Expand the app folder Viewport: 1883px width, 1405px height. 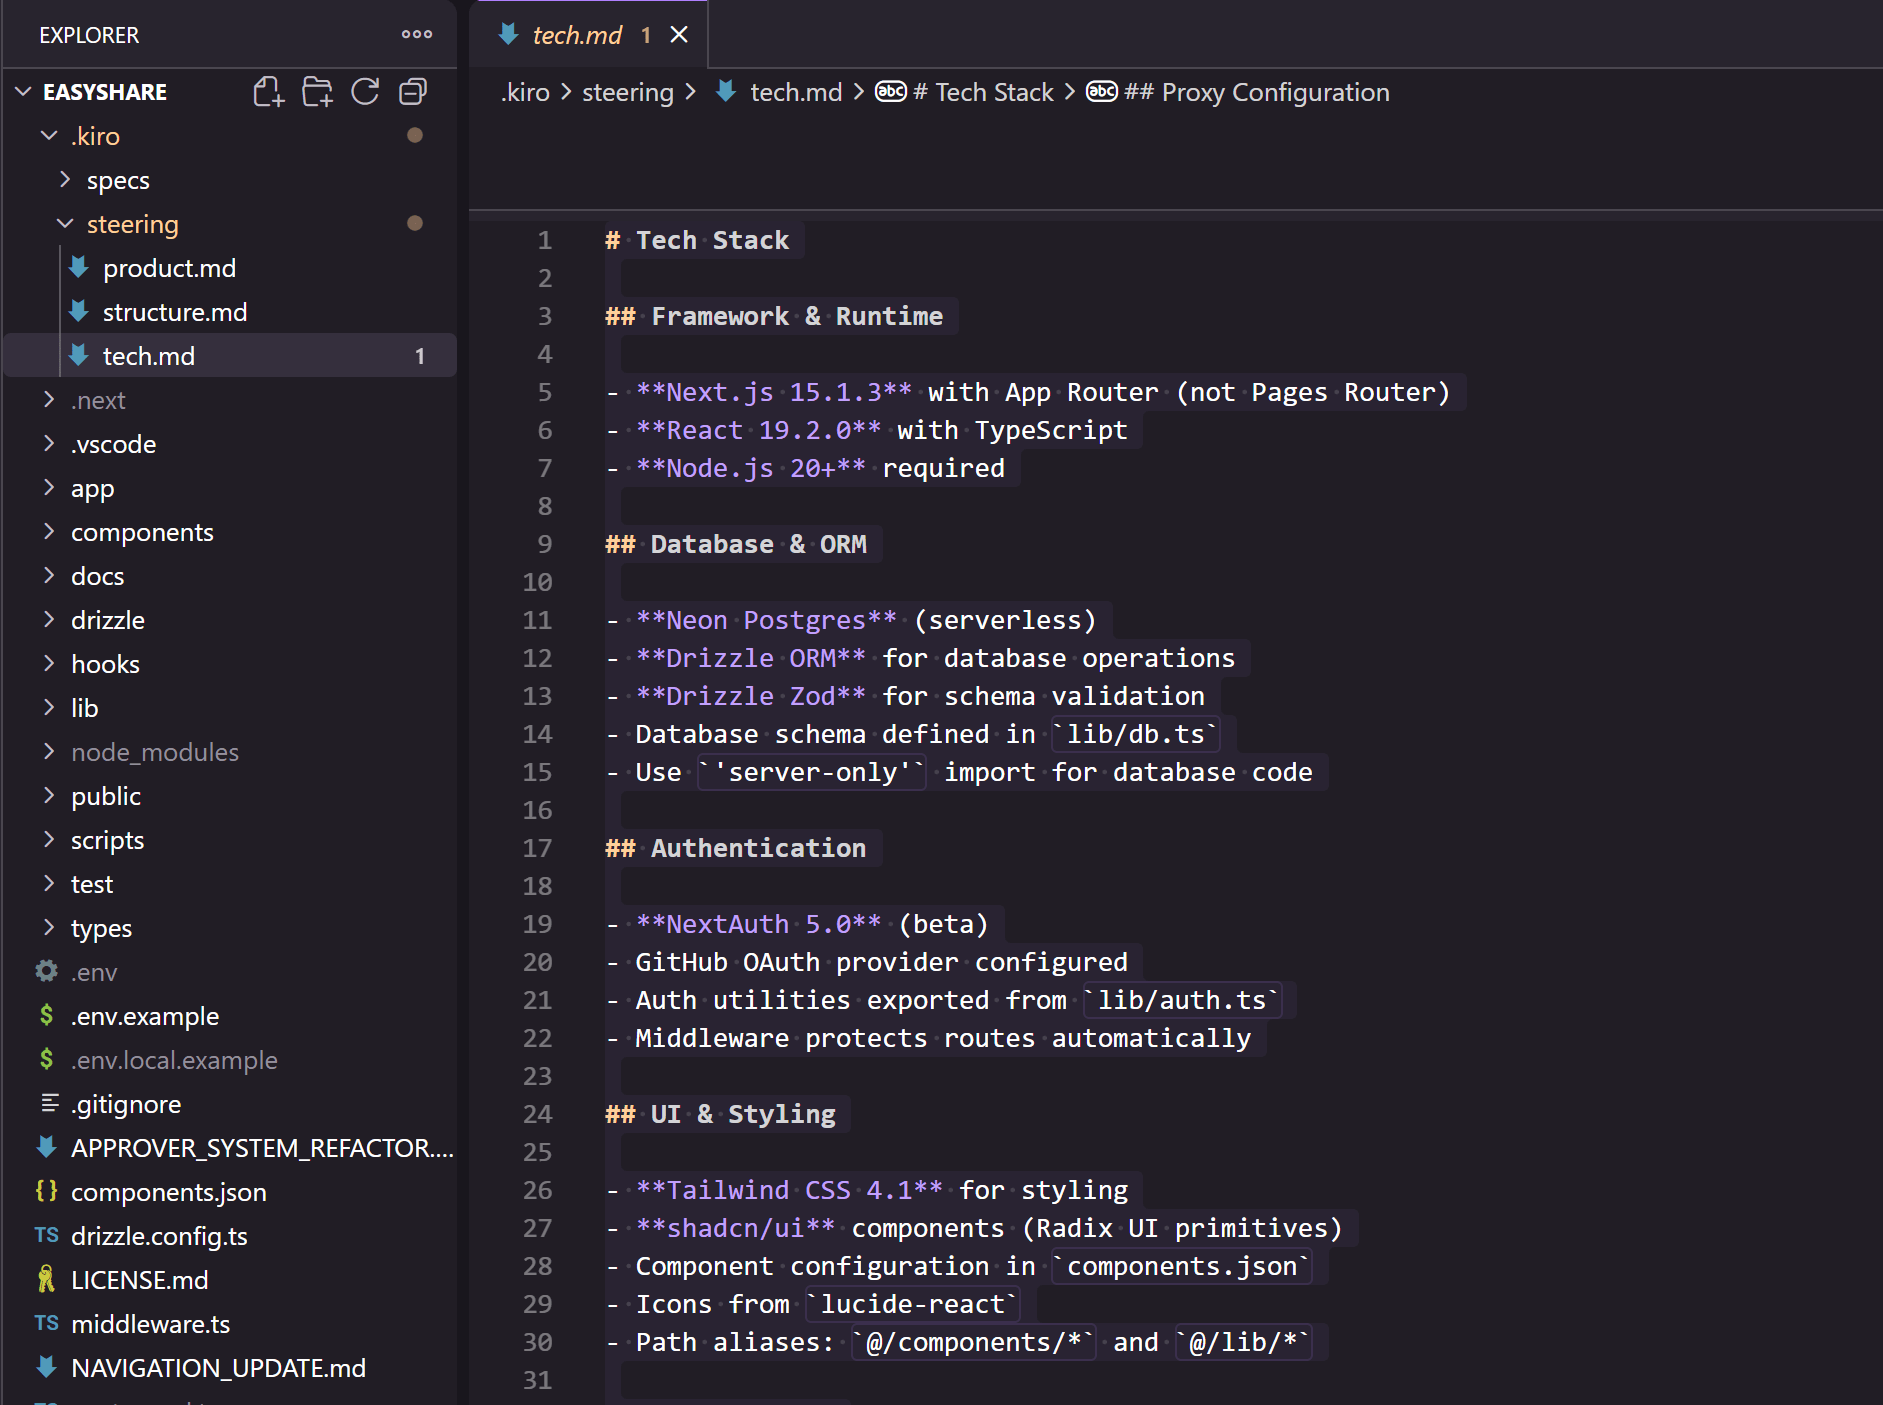click(x=48, y=487)
